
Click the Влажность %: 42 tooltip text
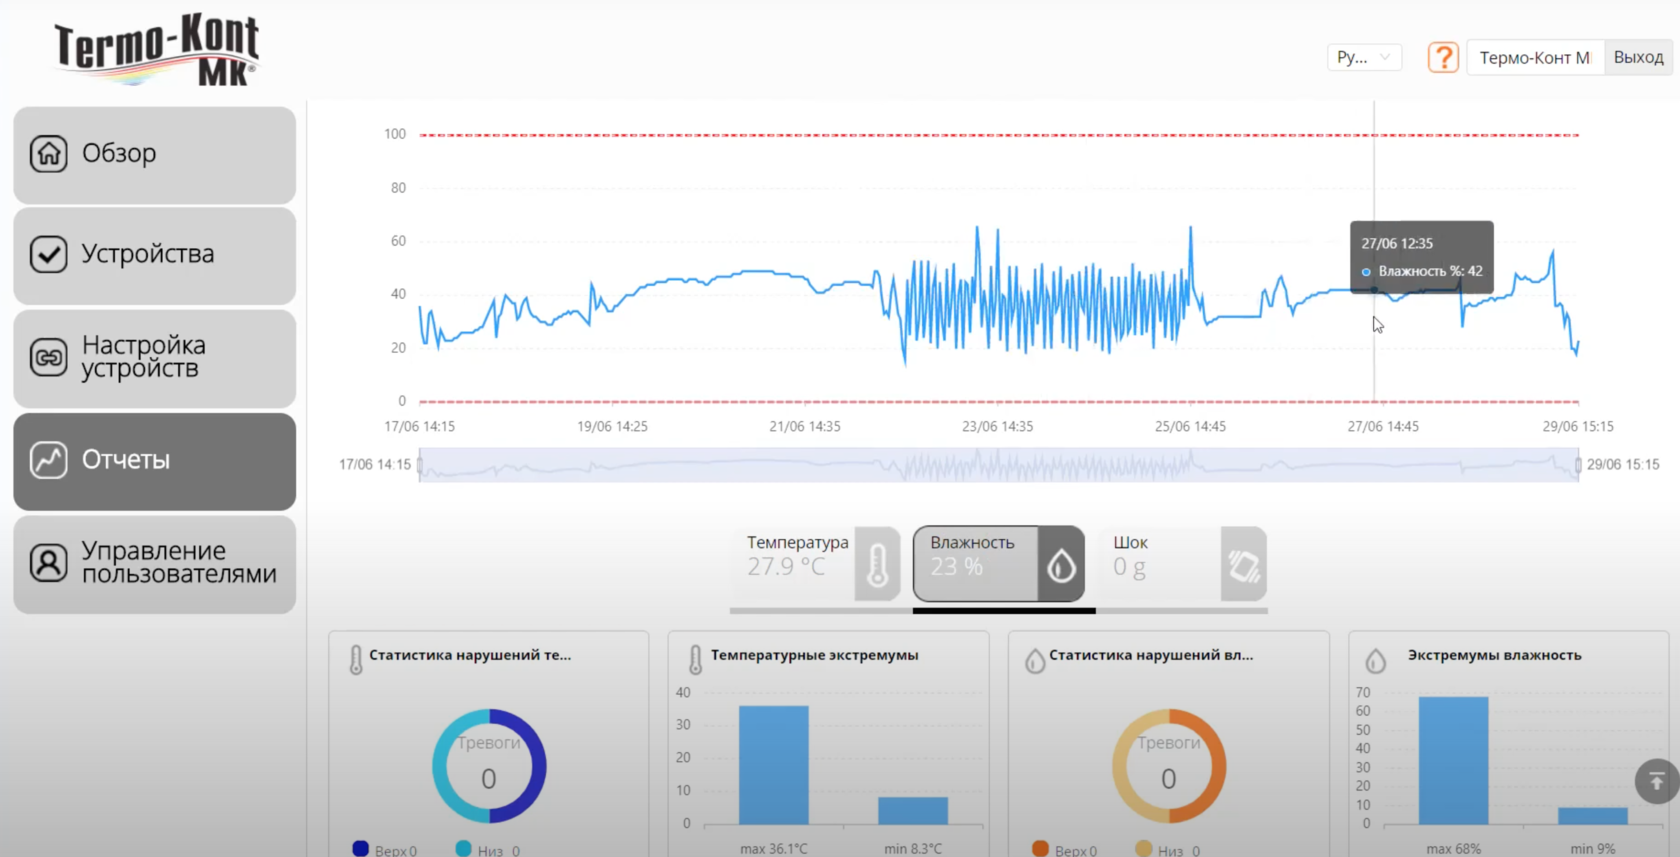[x=1430, y=271]
